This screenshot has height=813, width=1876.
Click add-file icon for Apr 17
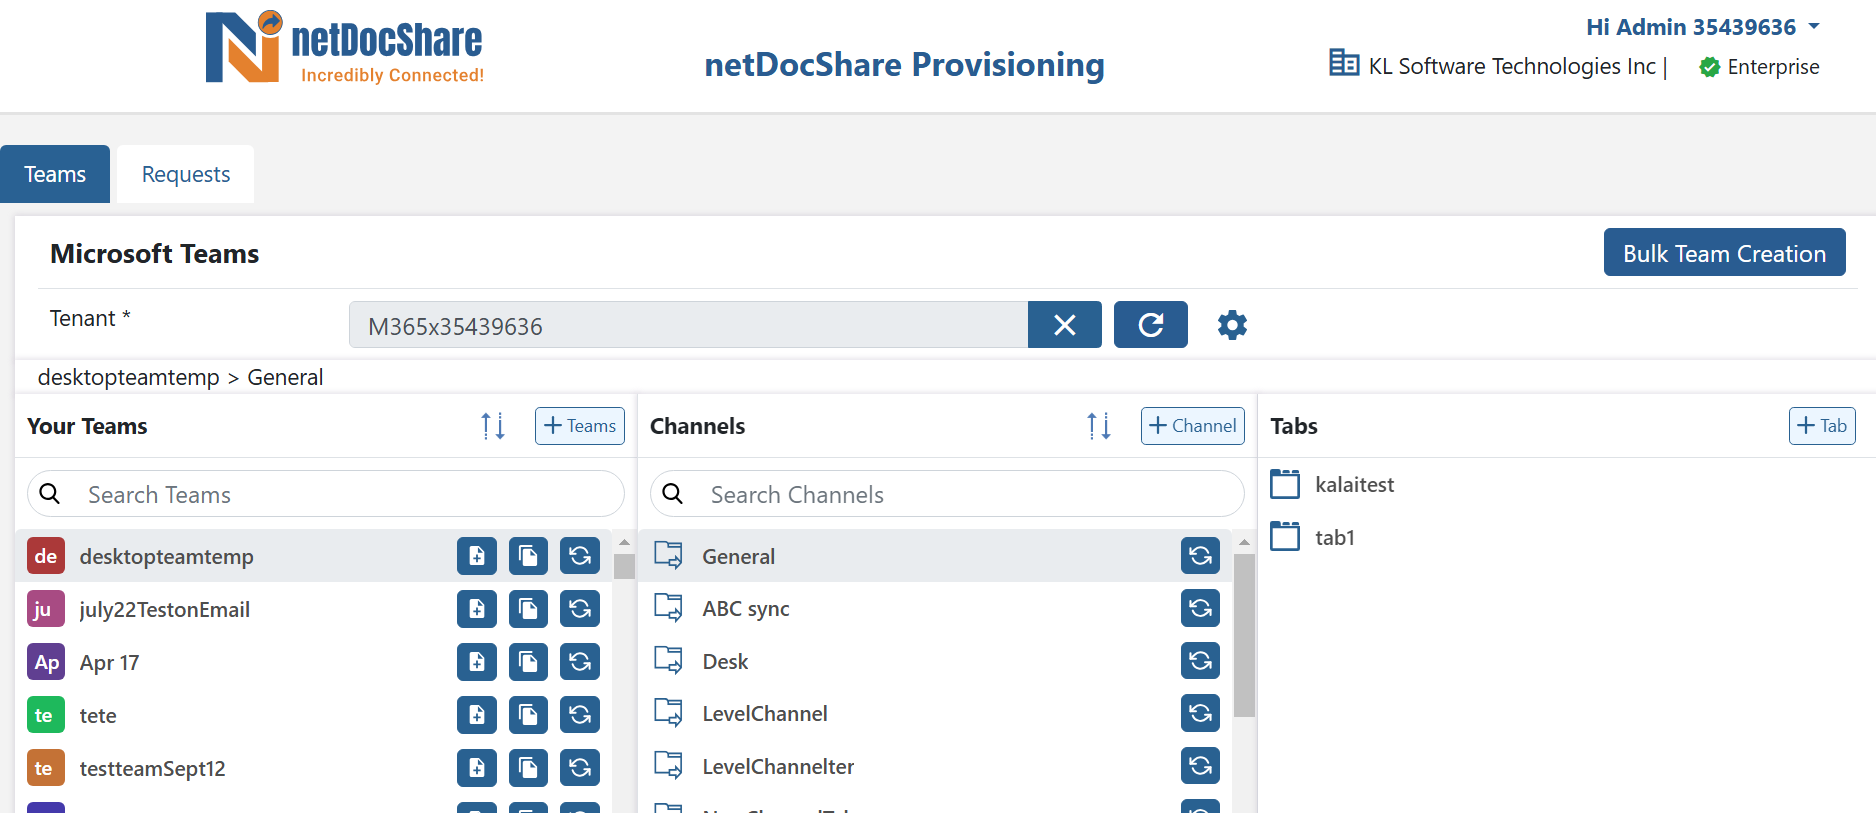[477, 662]
